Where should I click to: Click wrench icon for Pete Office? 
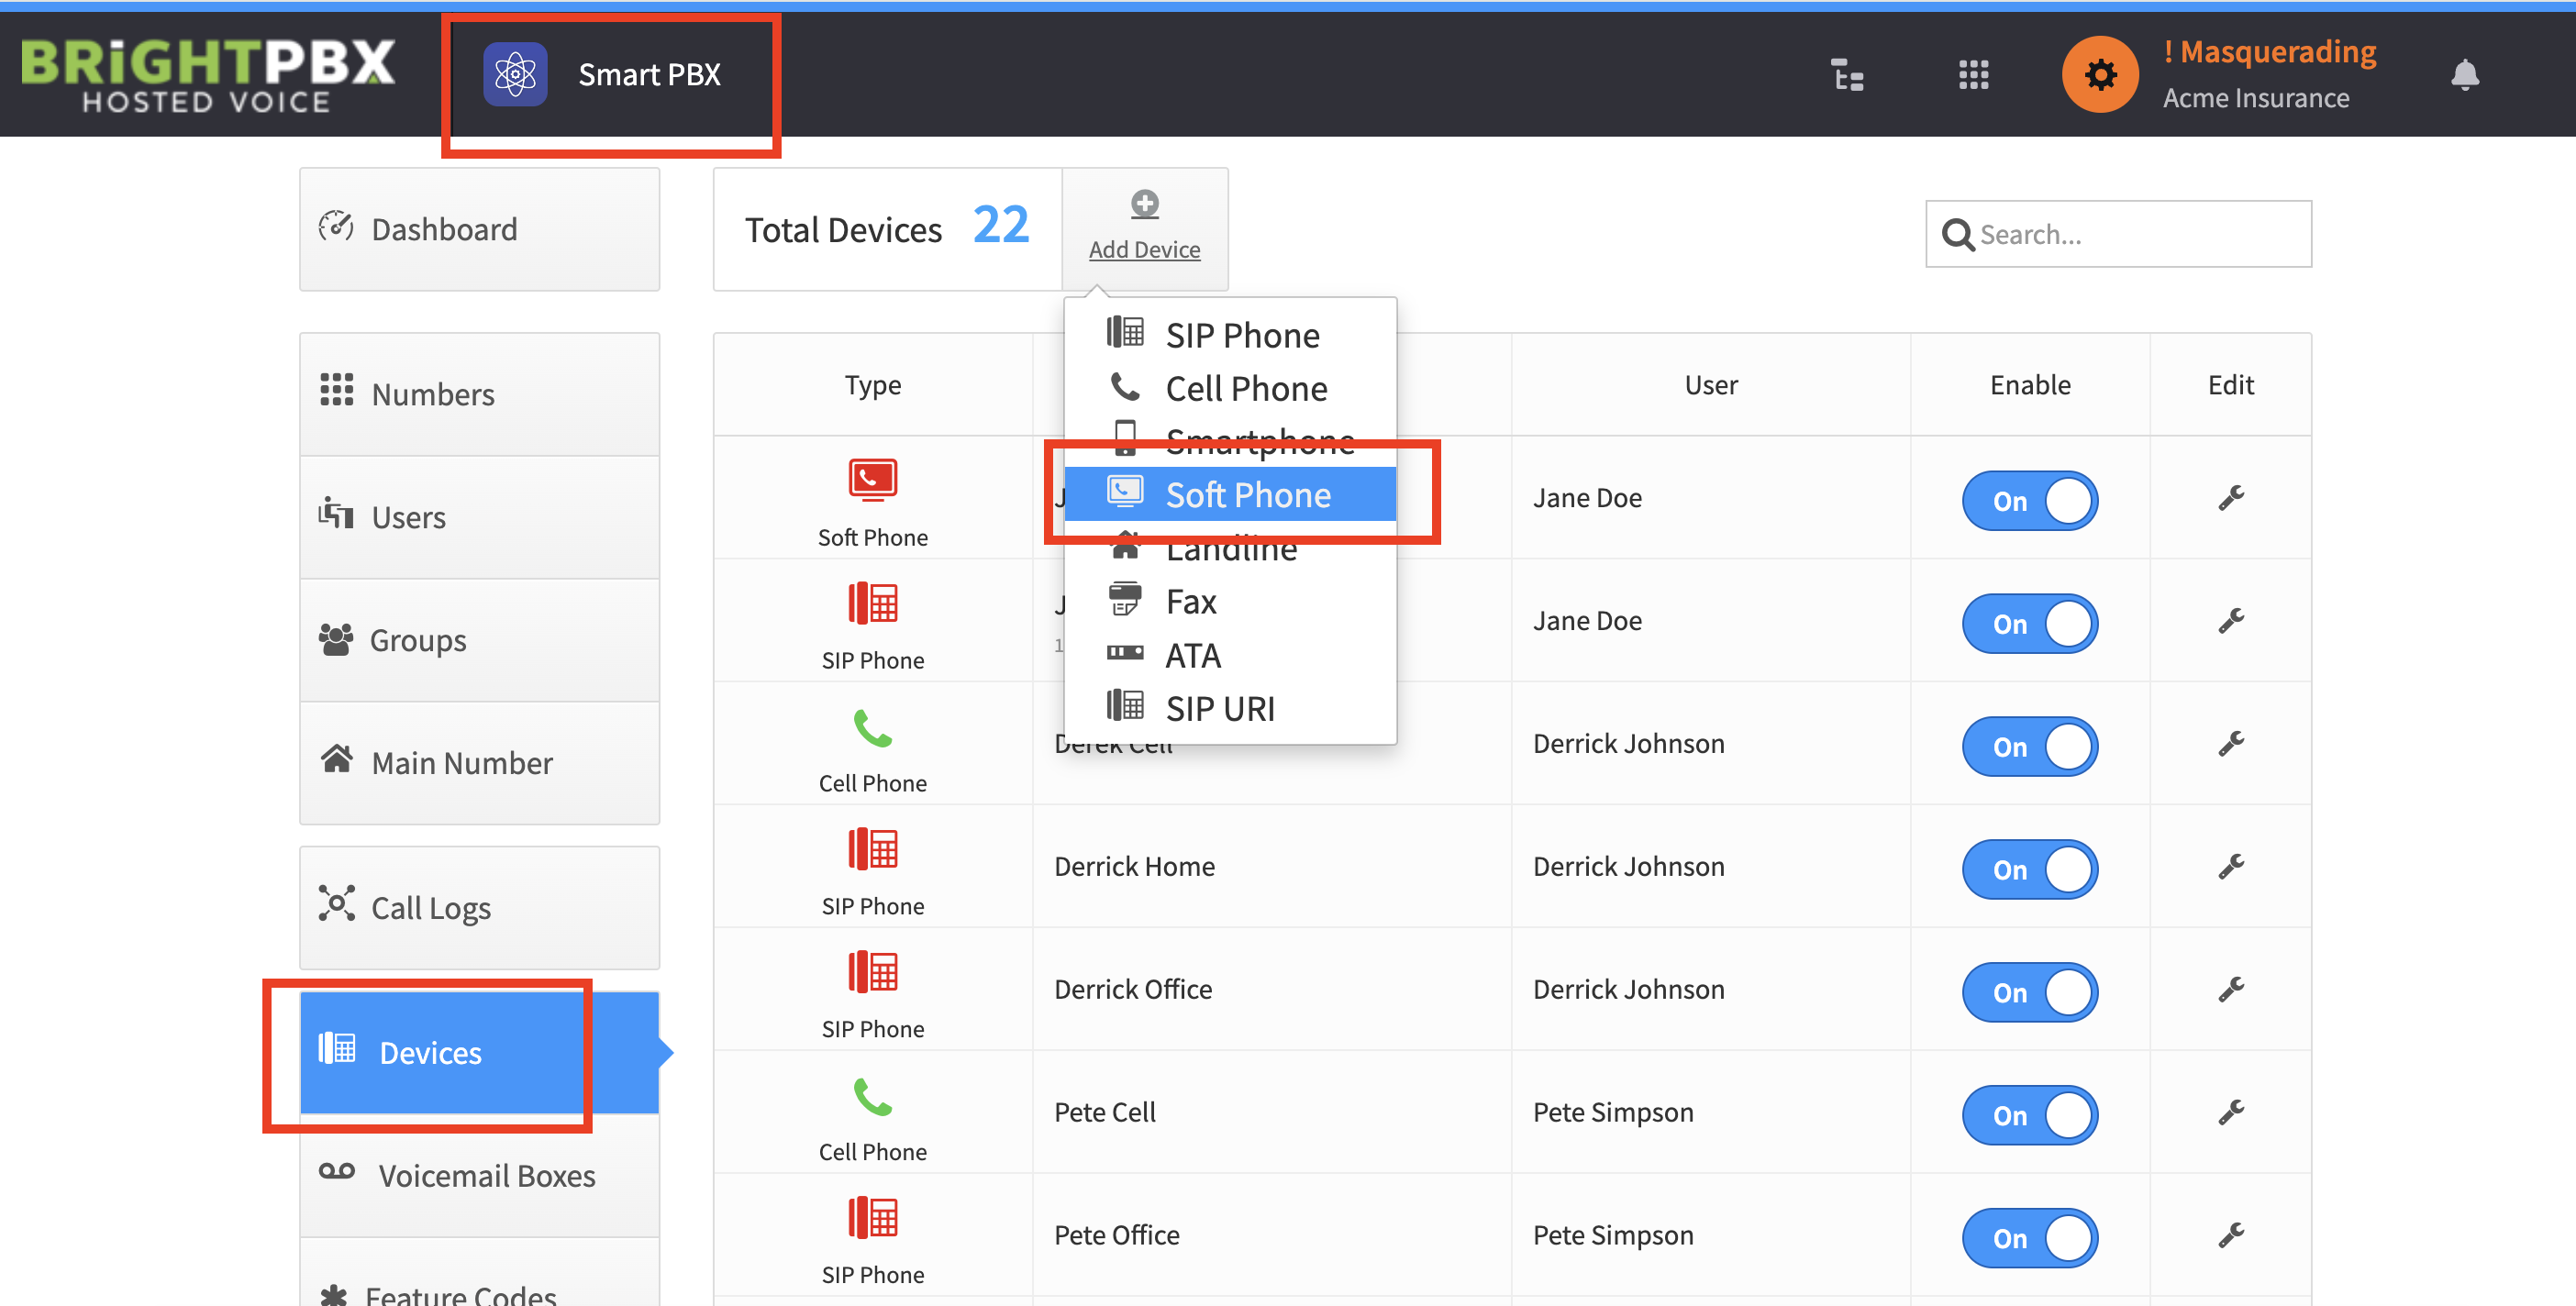coord(2230,1236)
